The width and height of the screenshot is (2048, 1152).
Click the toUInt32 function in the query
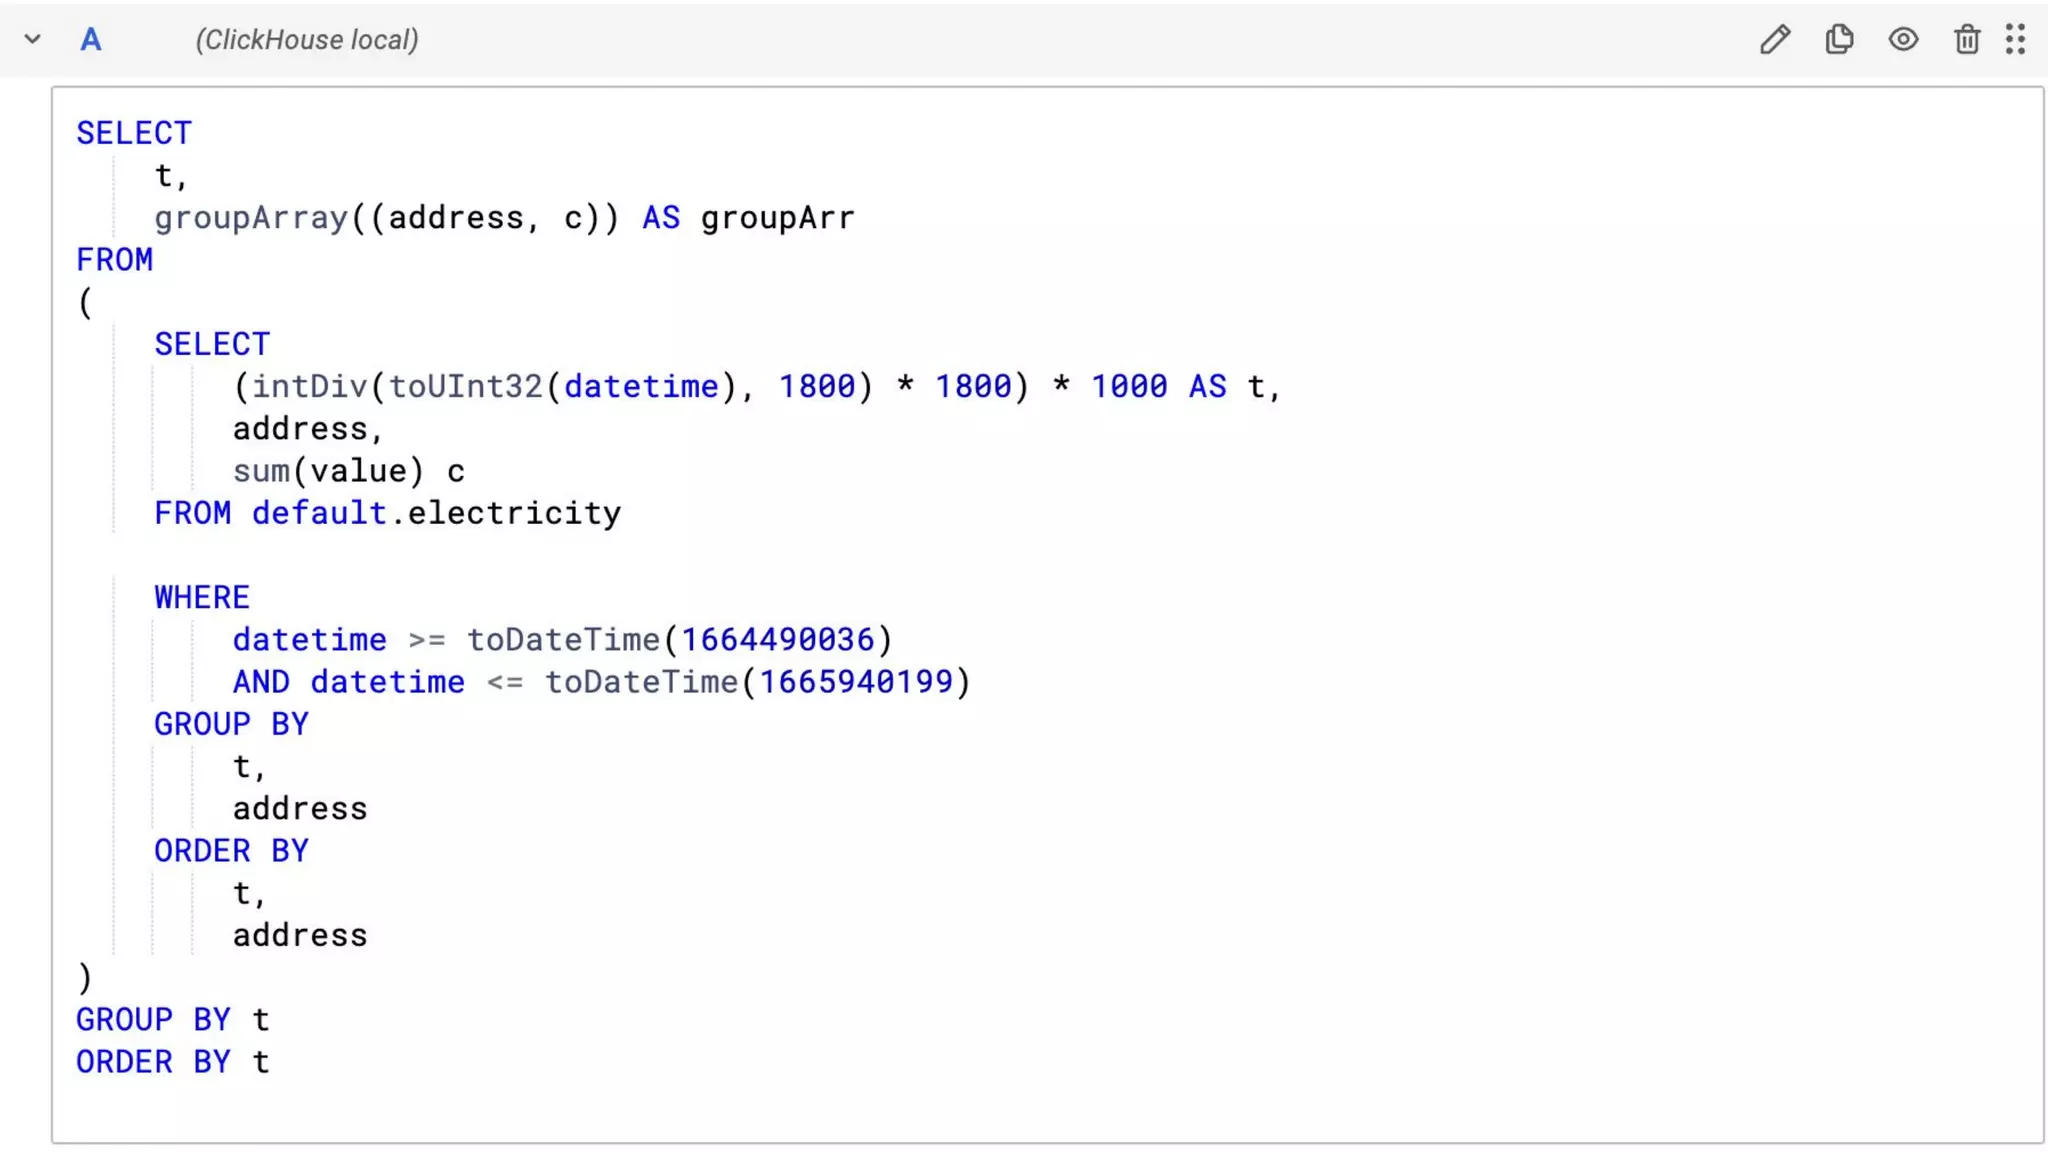[465, 387]
